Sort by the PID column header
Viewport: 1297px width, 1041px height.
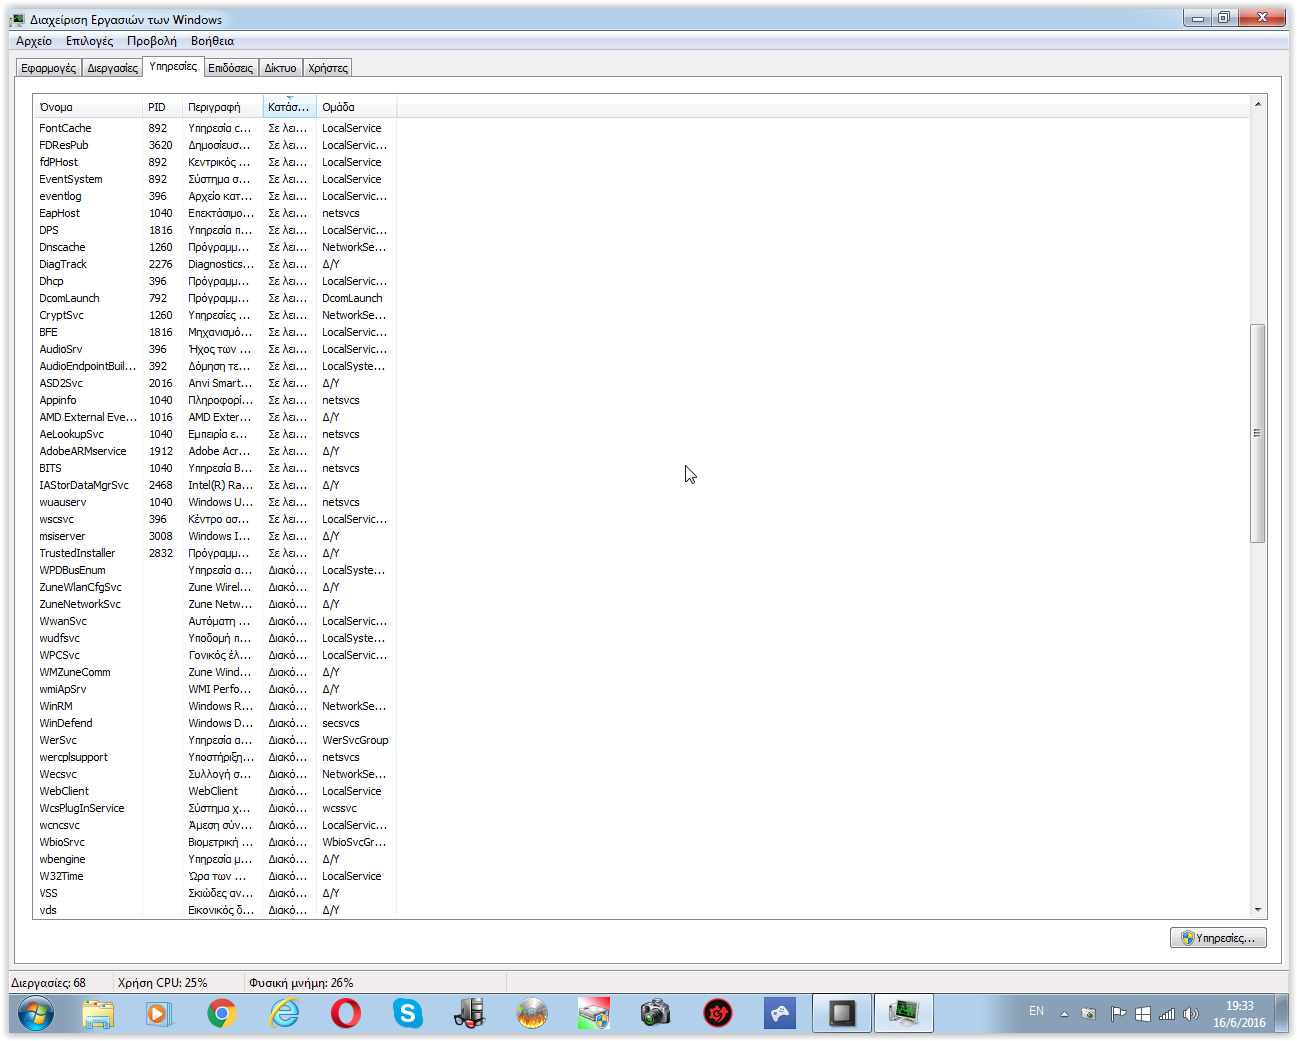(x=162, y=107)
